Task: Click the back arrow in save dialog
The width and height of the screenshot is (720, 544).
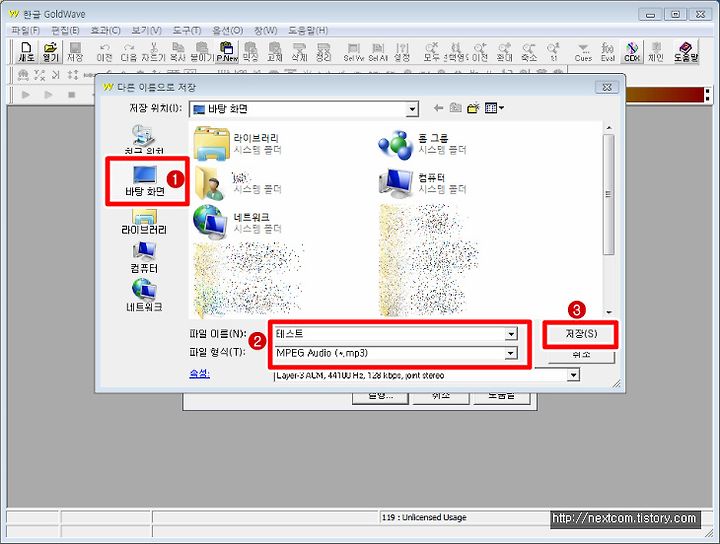Action: click(439, 108)
